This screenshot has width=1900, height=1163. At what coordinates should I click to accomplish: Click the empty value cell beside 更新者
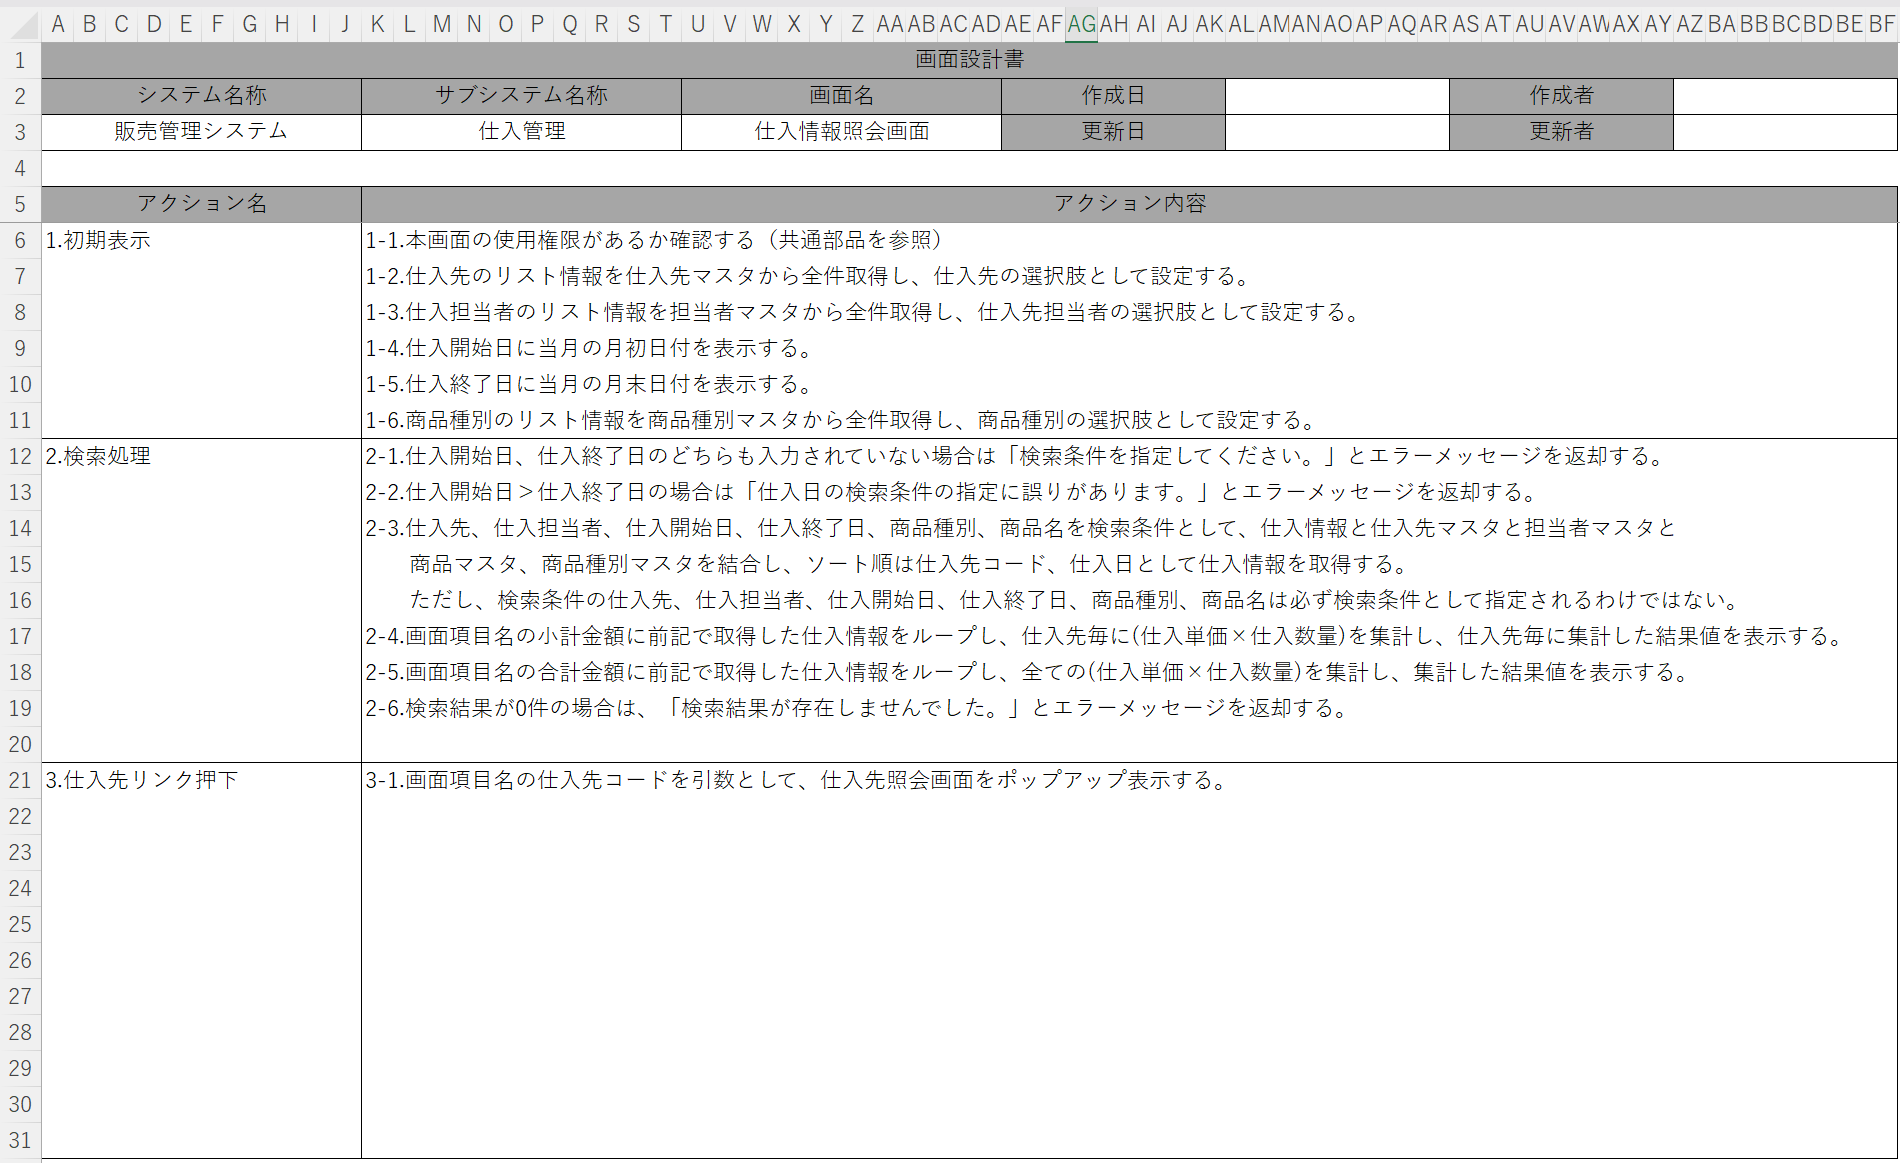[x=1785, y=132]
